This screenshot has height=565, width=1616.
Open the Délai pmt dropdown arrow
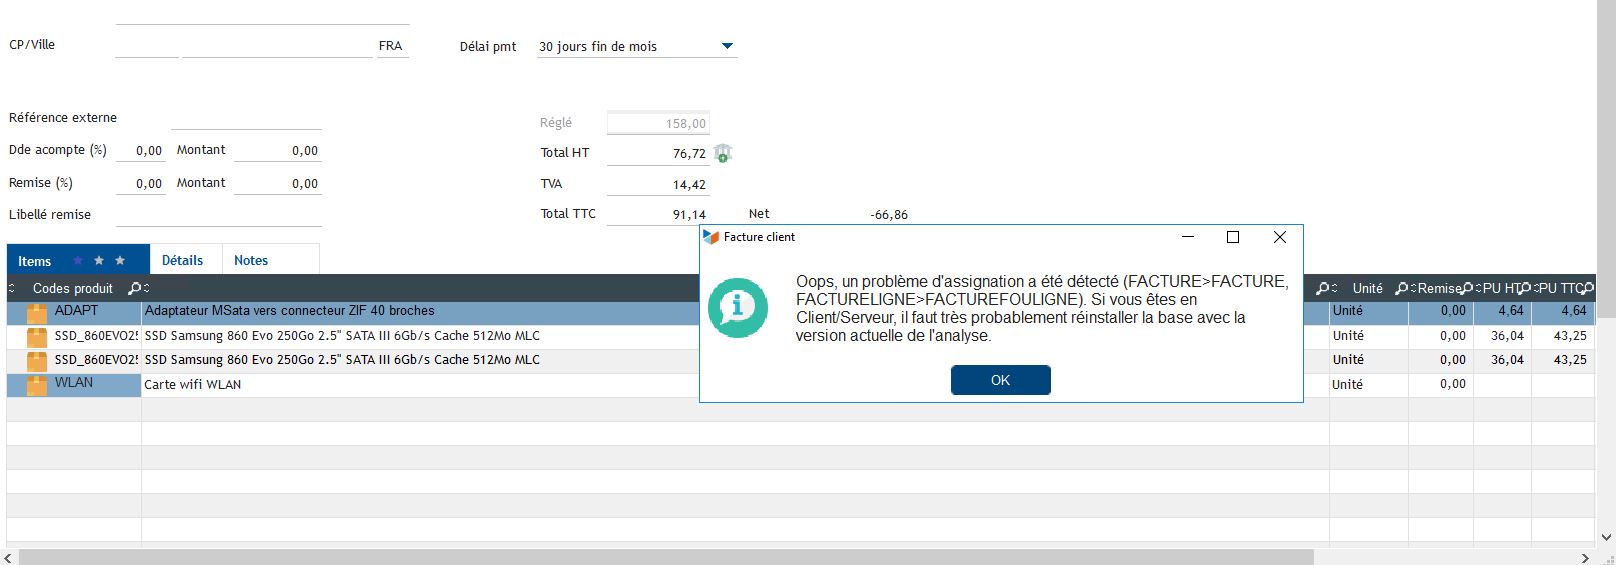[x=727, y=46]
